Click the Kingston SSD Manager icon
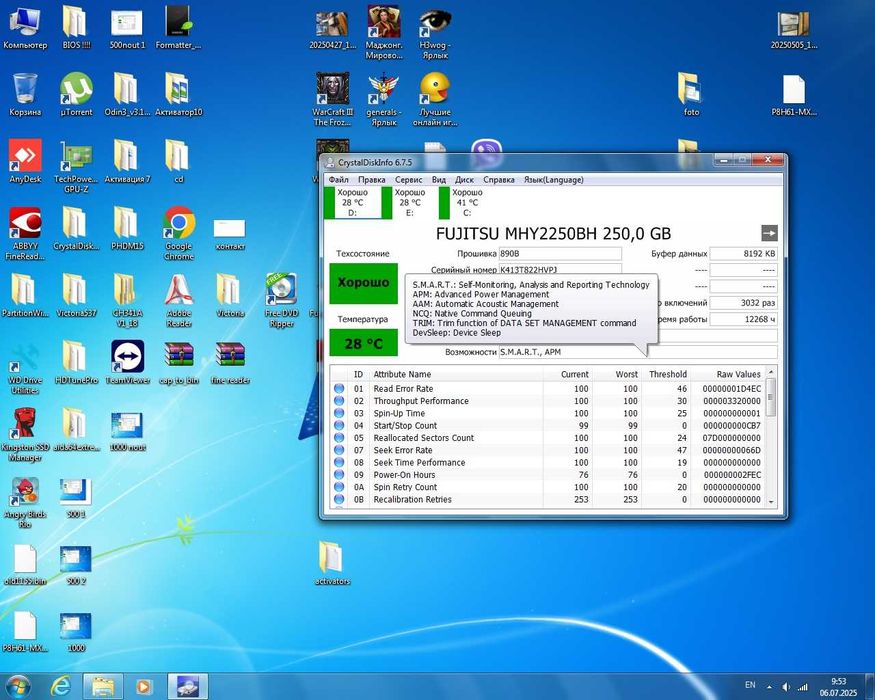This screenshot has height=700, width=875. 25,425
